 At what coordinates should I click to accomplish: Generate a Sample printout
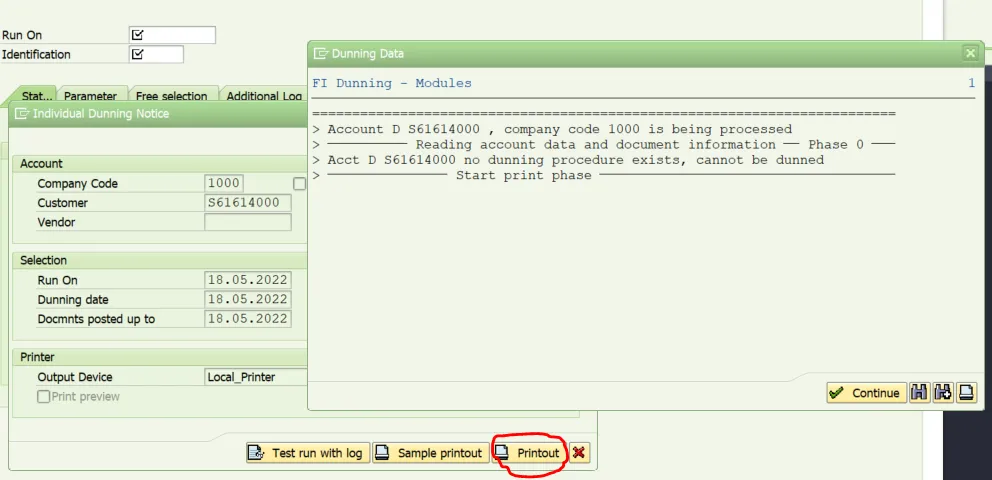[x=431, y=453]
